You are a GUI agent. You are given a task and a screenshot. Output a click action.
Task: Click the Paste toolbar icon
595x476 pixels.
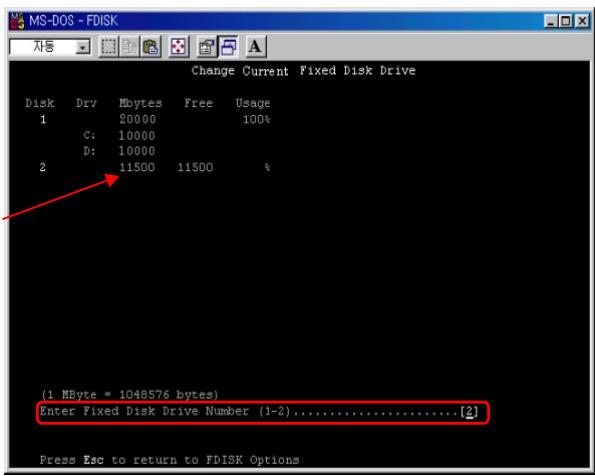click(151, 47)
